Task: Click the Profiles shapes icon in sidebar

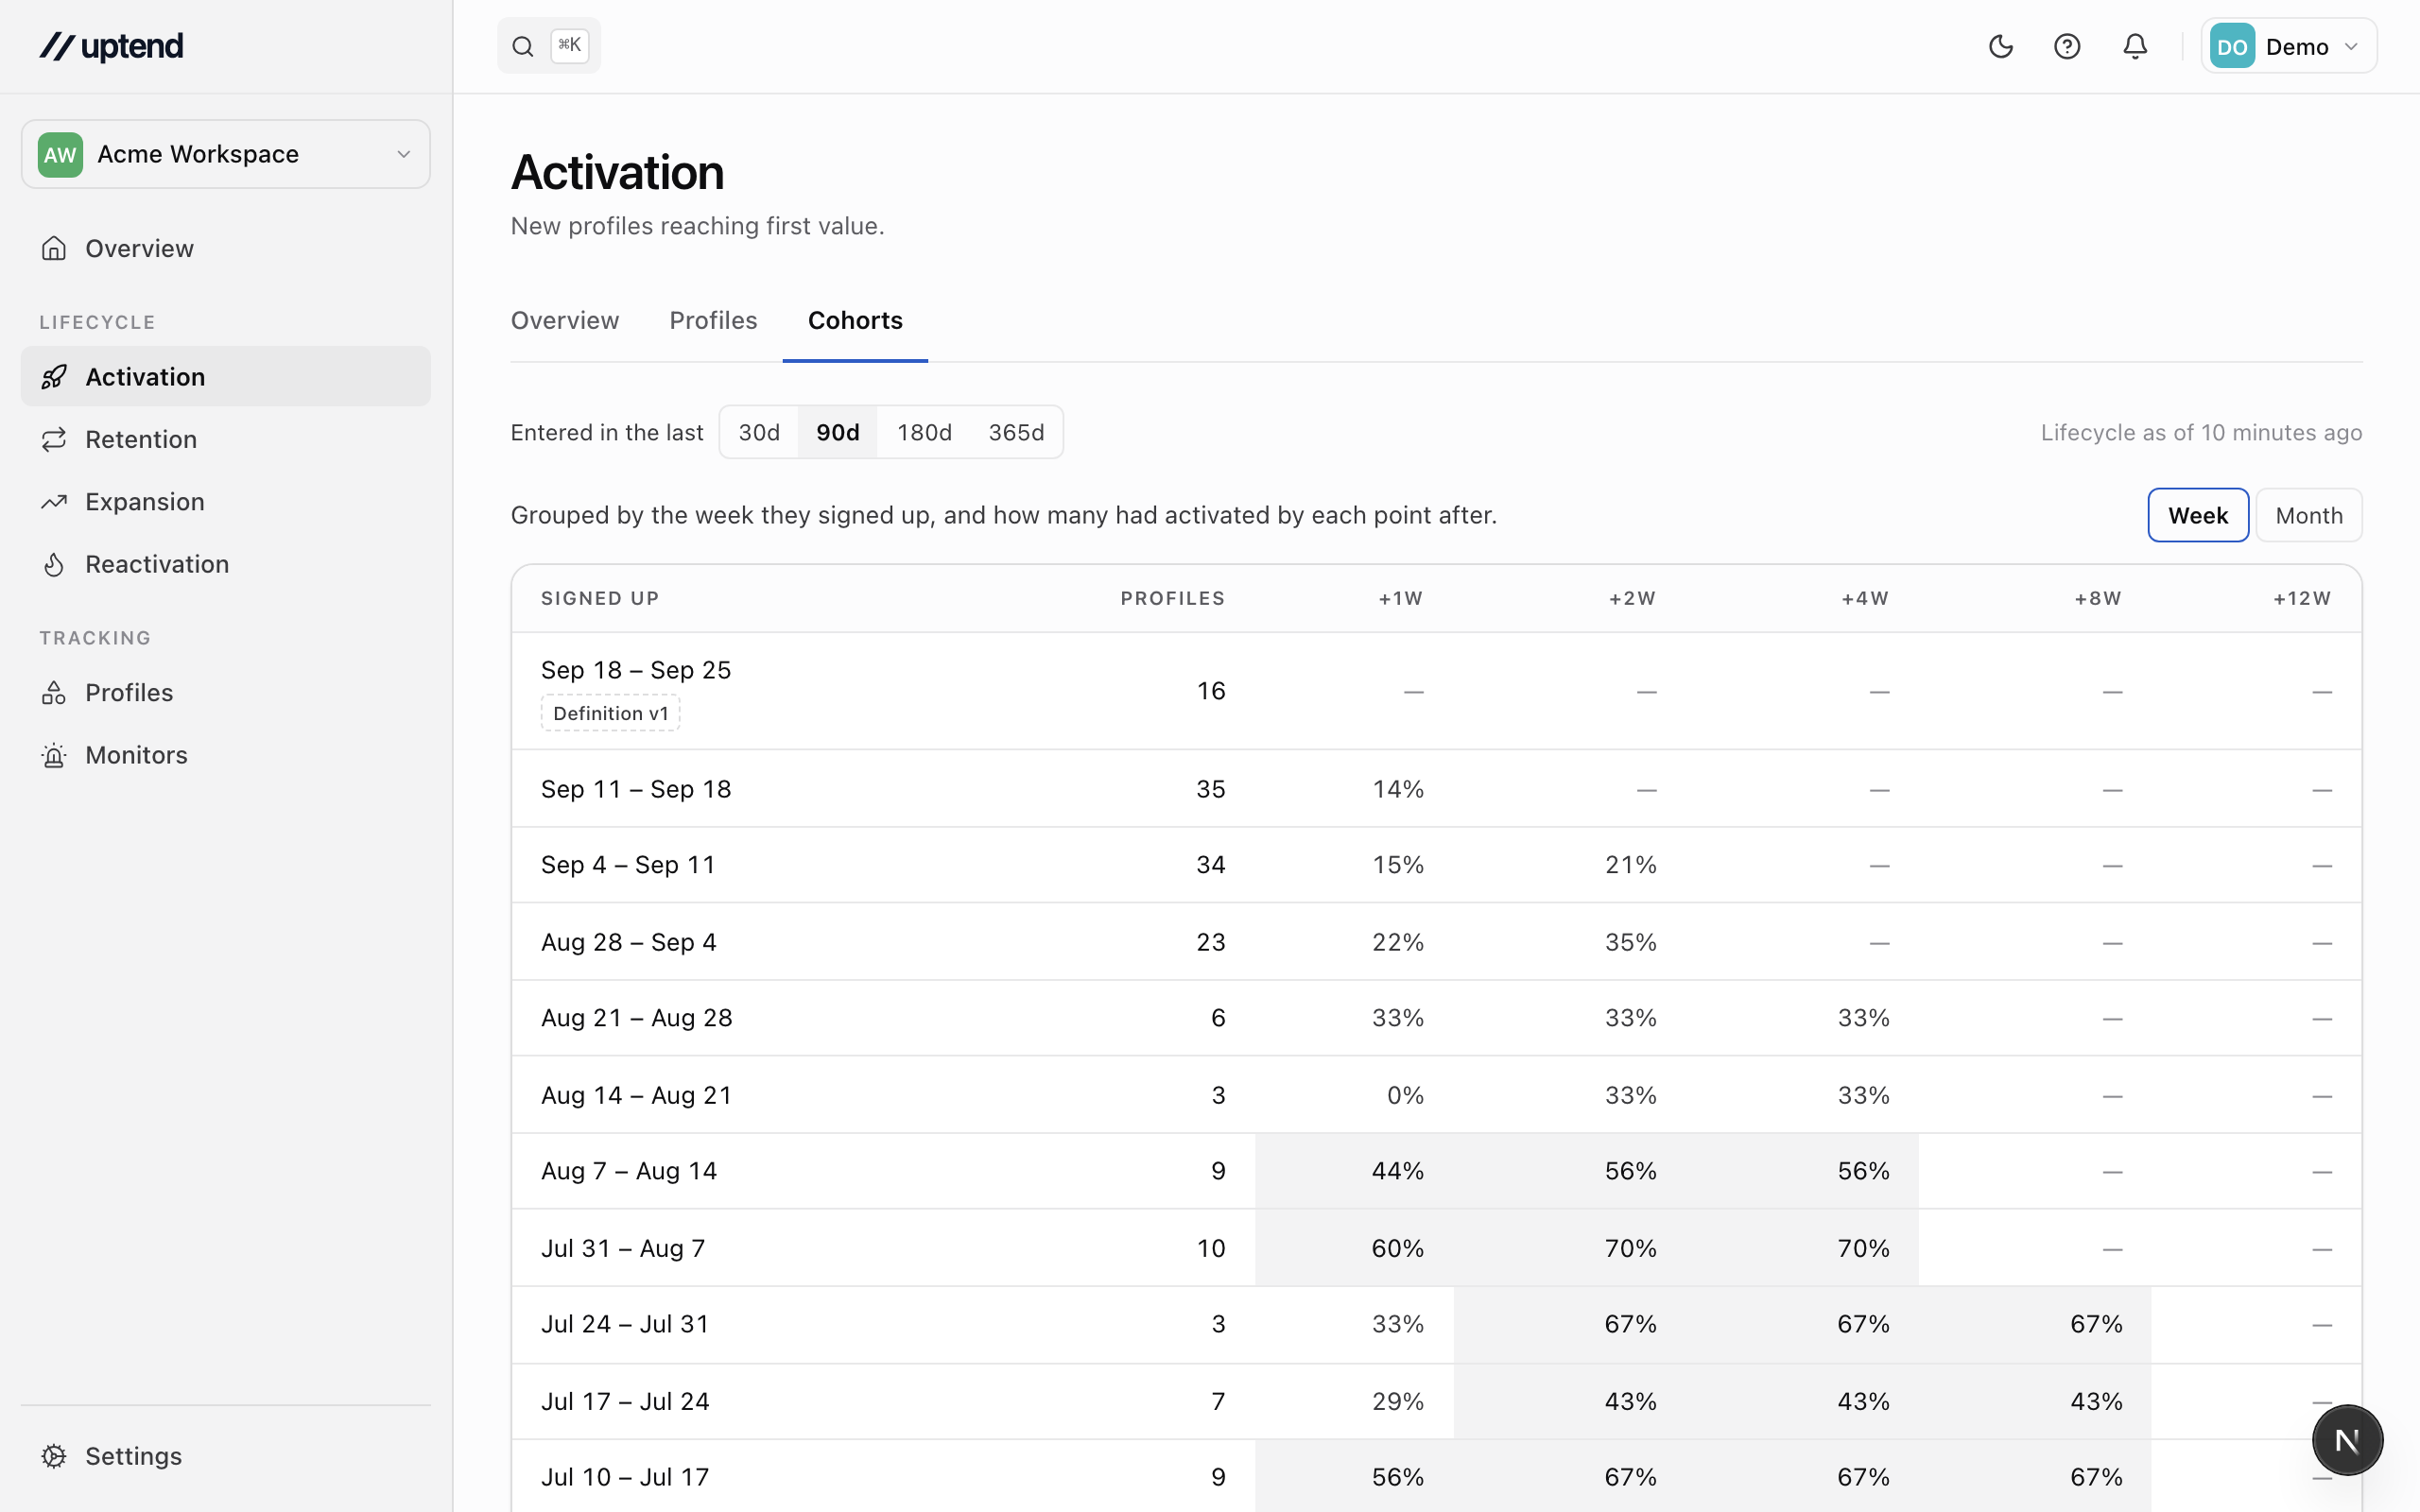Action: tap(54, 692)
